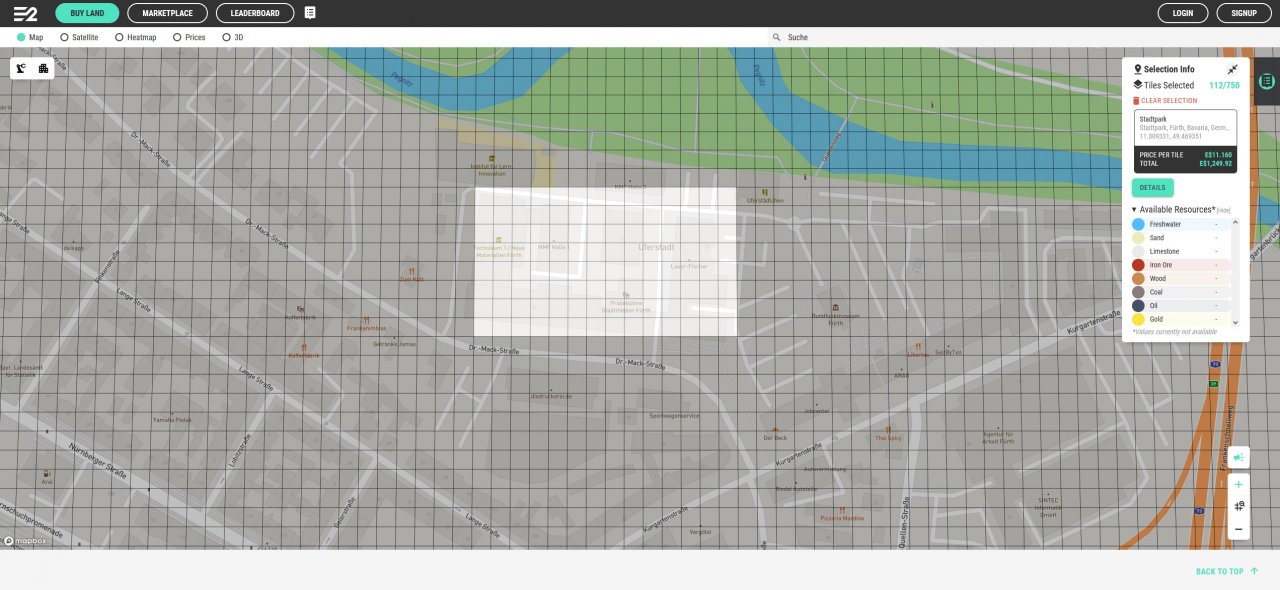This screenshot has width=1280, height=590.
Task: Open the Marketplace tab
Action: (x=167, y=13)
